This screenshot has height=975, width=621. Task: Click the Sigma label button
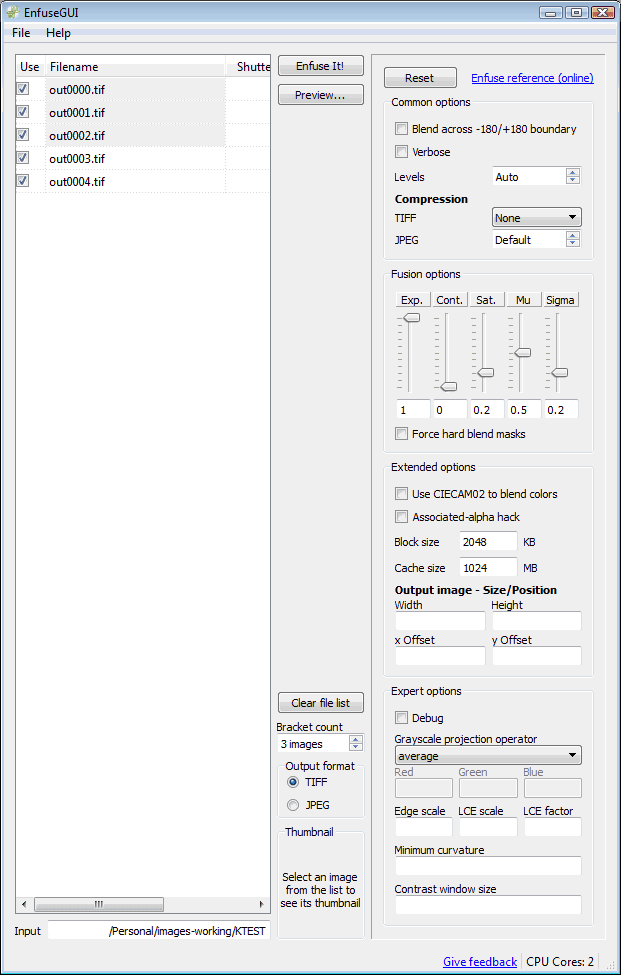(x=560, y=300)
